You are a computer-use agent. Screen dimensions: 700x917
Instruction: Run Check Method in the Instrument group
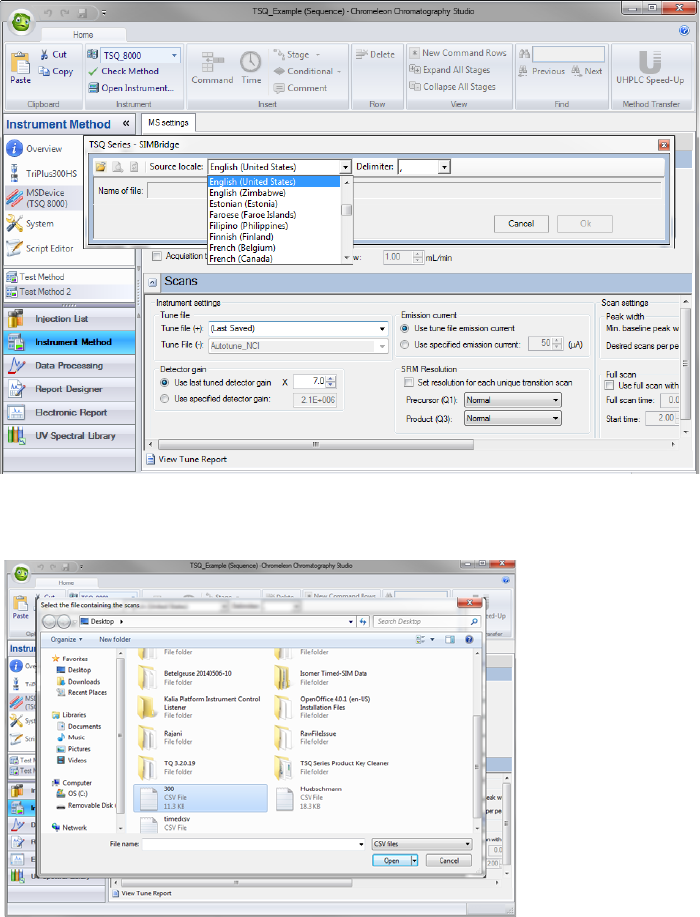(x=123, y=71)
